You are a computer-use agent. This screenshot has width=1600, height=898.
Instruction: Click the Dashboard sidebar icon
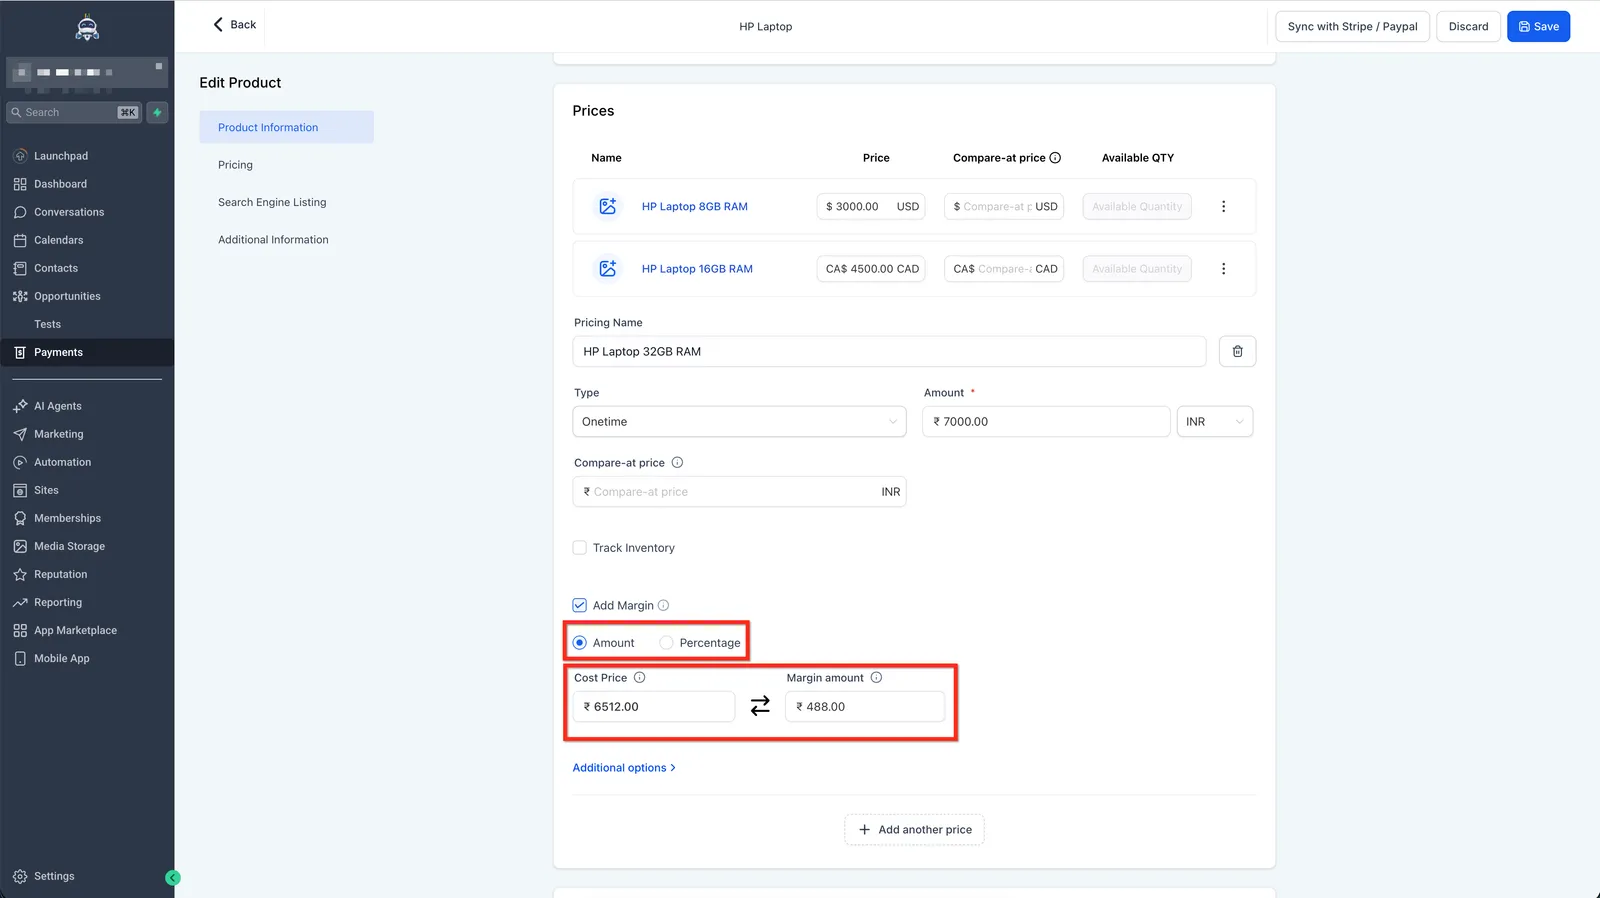[20, 184]
